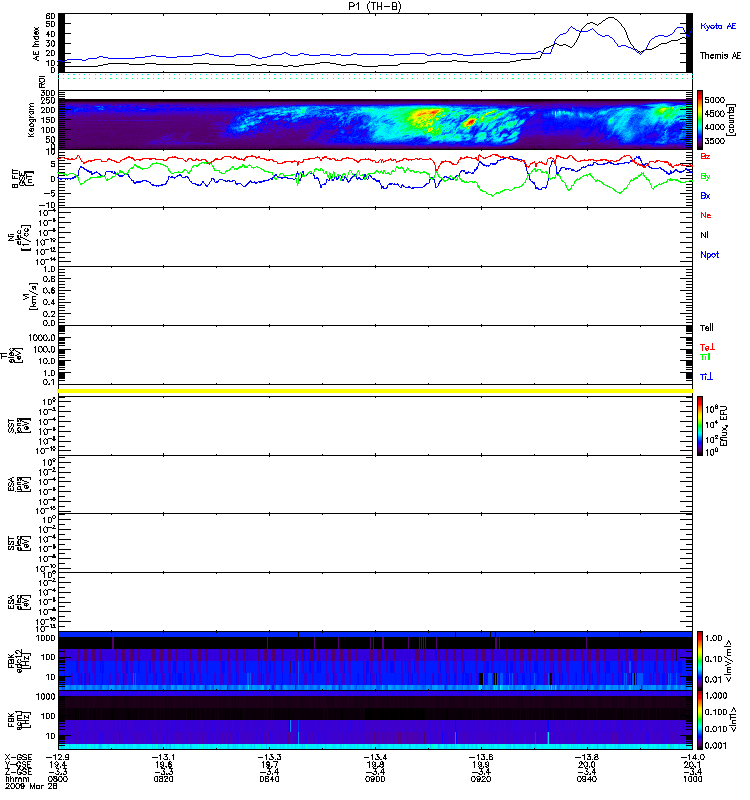Click the 0800 time tick label
750x800 pixels.
pos(58,779)
